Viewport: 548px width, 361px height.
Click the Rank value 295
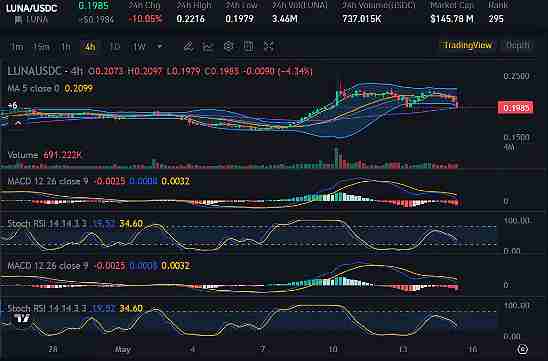[x=496, y=19]
